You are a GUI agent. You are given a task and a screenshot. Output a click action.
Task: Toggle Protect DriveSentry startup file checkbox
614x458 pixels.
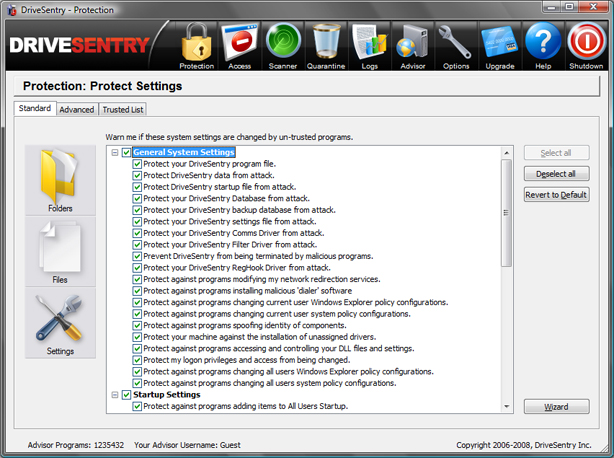tap(137, 187)
